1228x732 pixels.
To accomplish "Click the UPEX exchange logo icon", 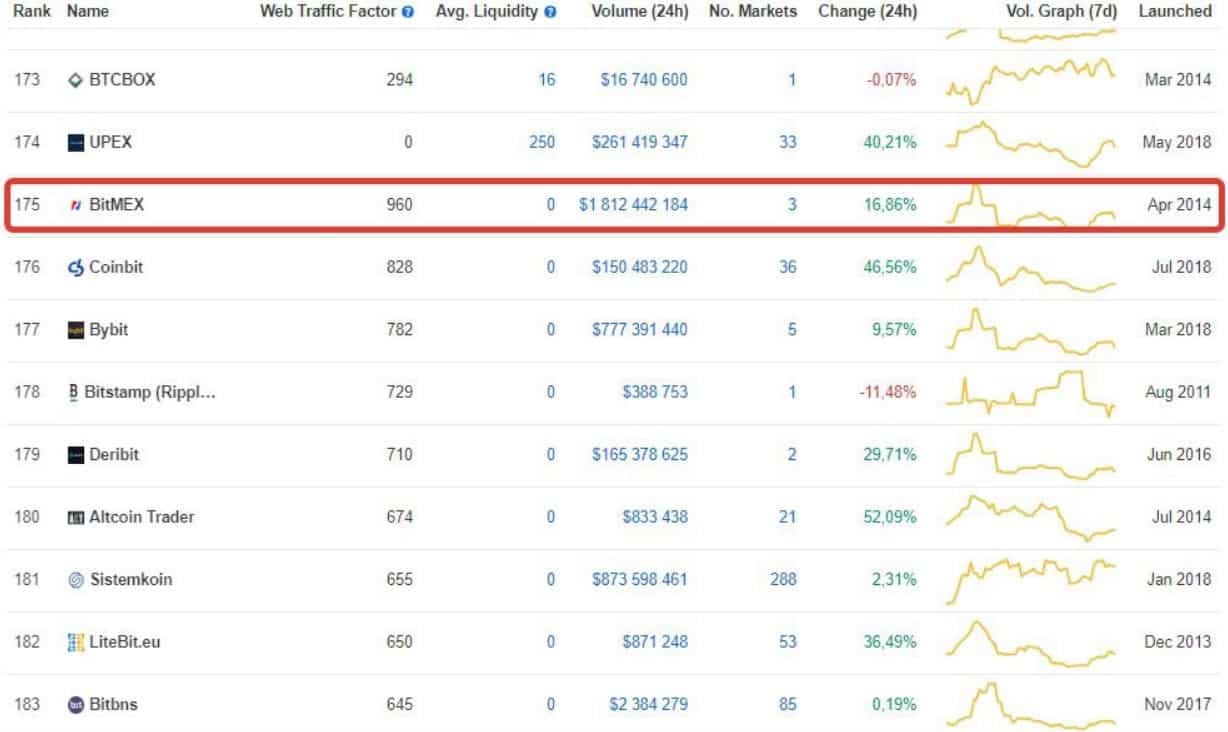I will (75, 142).
